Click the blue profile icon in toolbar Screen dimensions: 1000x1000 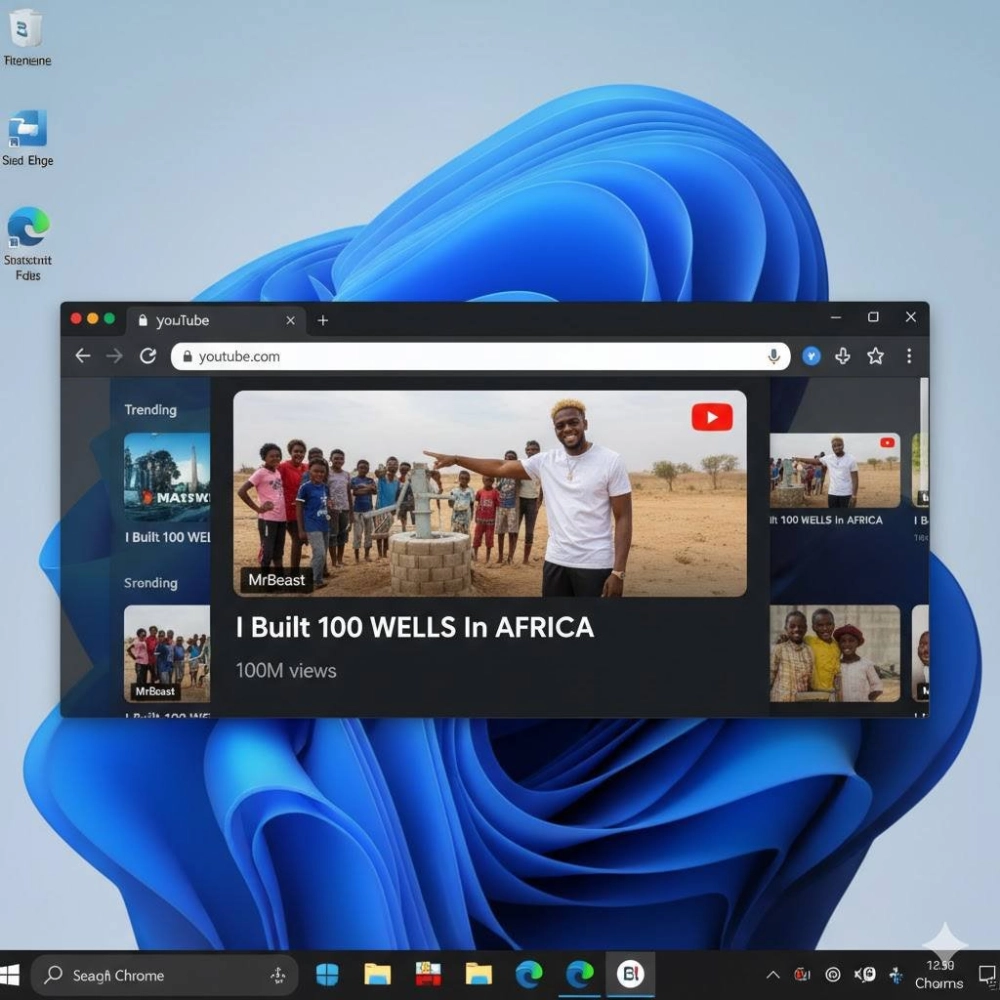pos(811,356)
